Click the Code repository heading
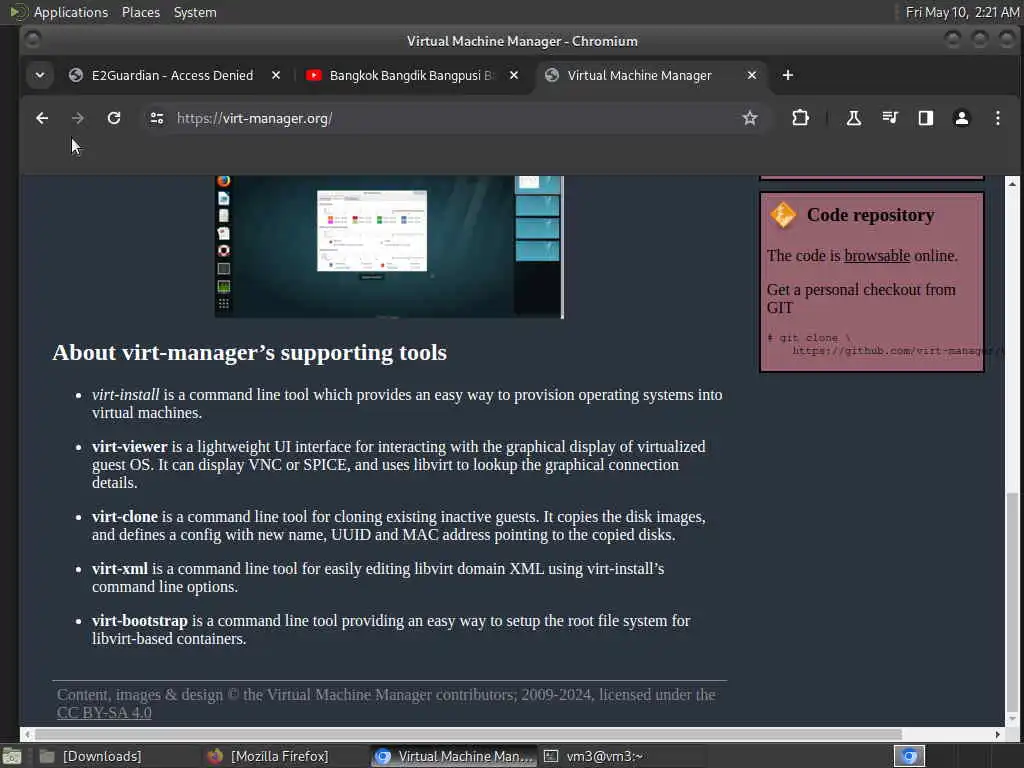1024x768 pixels. click(871, 215)
